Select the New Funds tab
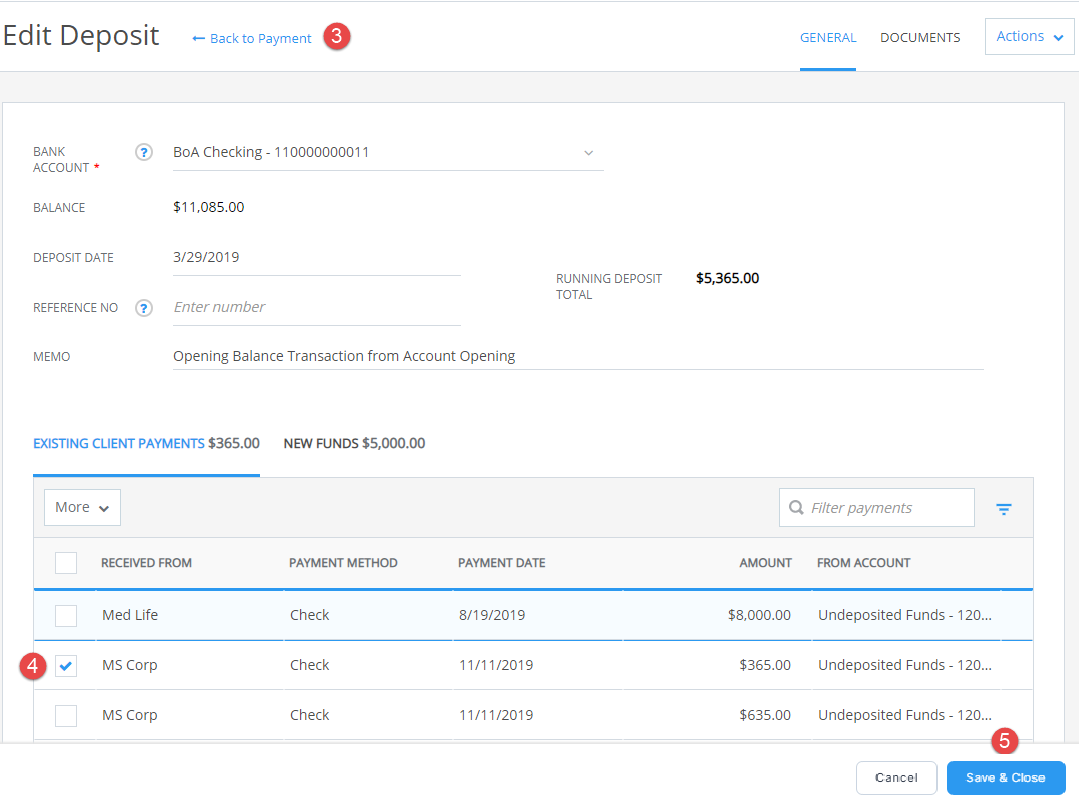 coord(354,444)
